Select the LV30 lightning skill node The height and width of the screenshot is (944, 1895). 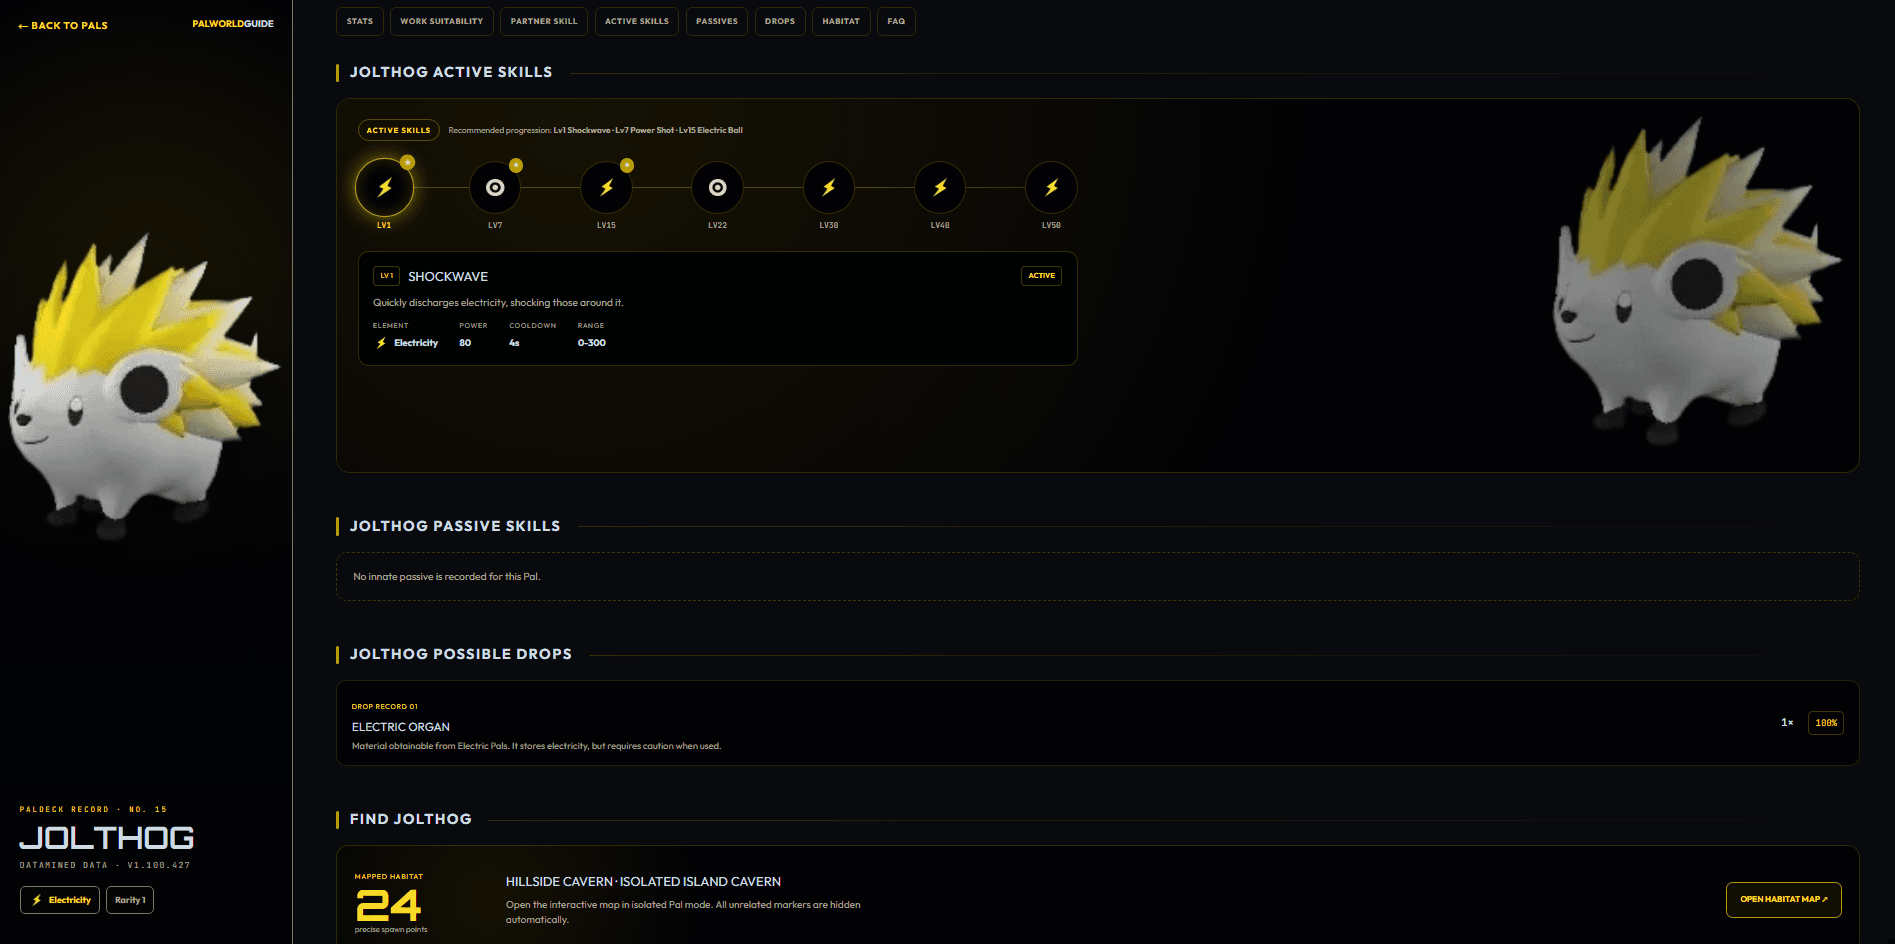coord(829,187)
